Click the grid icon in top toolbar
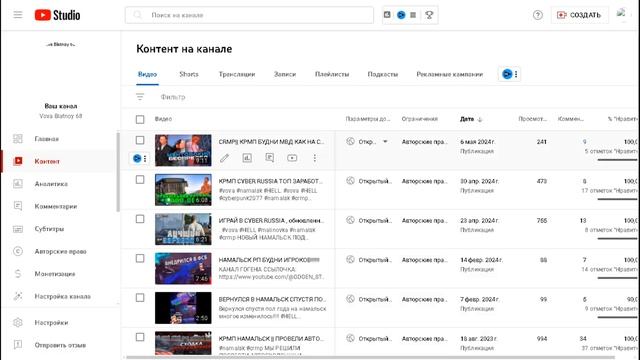This screenshot has width=640, height=360. click(x=413, y=15)
